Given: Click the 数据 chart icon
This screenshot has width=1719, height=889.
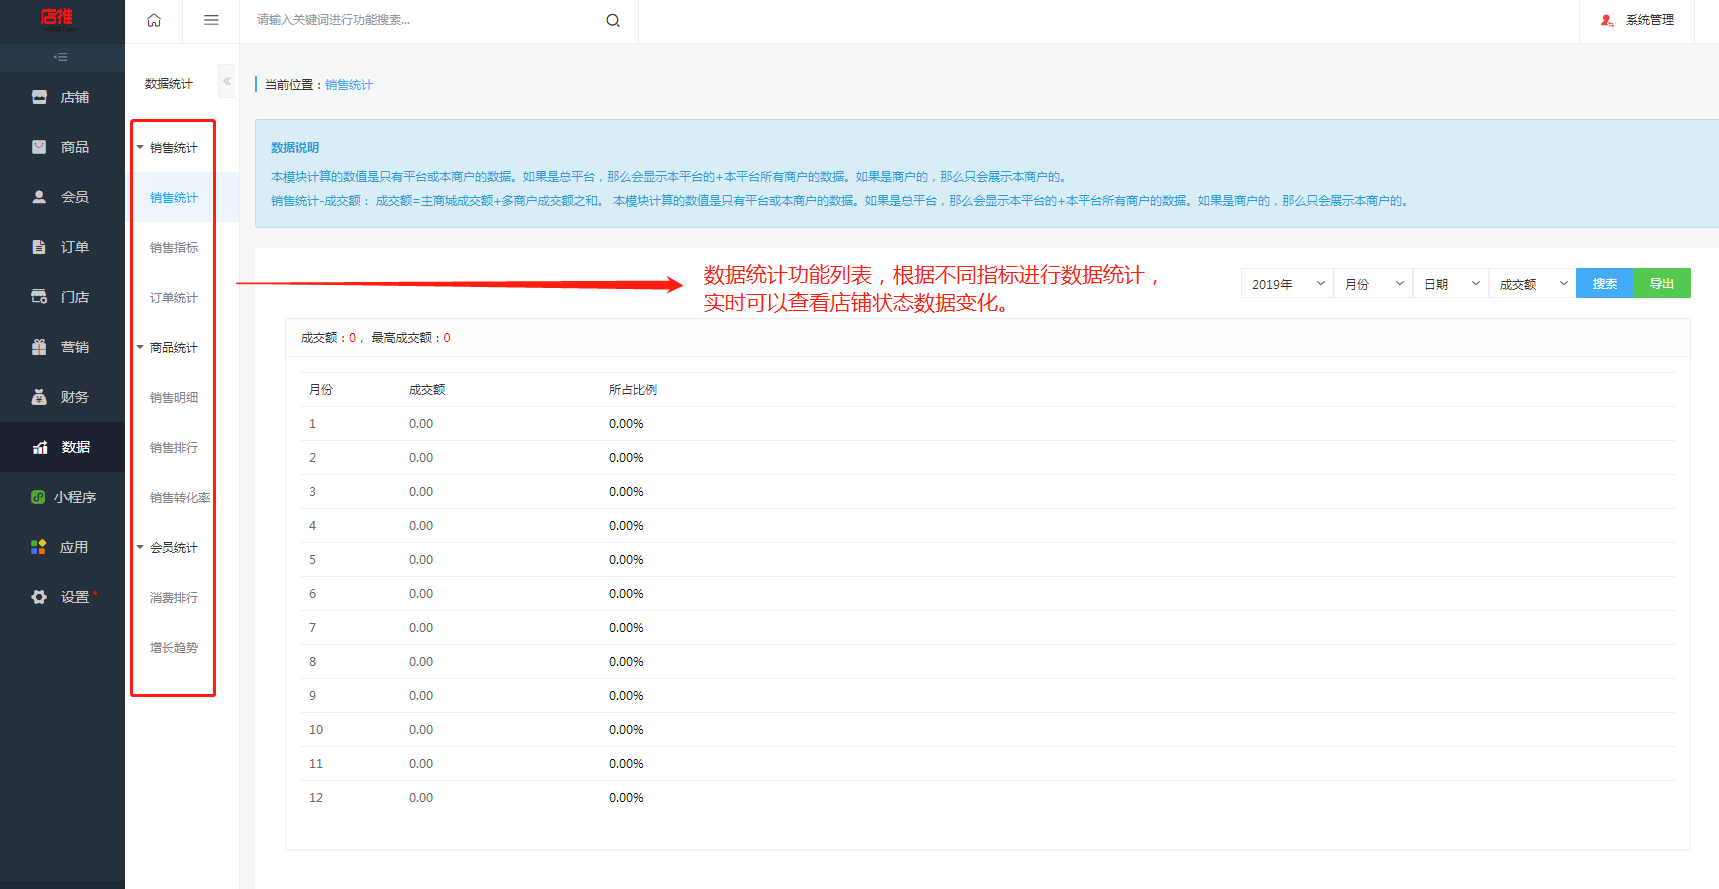Looking at the screenshot, I should click(x=40, y=447).
